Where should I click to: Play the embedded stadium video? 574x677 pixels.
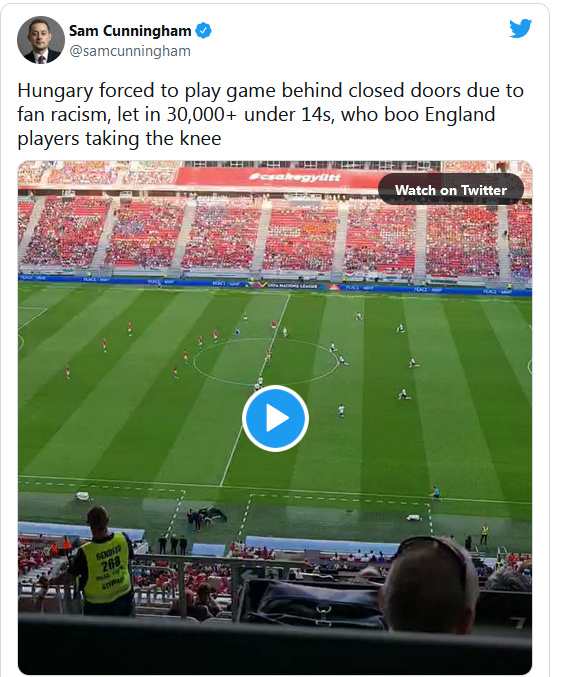click(275, 418)
